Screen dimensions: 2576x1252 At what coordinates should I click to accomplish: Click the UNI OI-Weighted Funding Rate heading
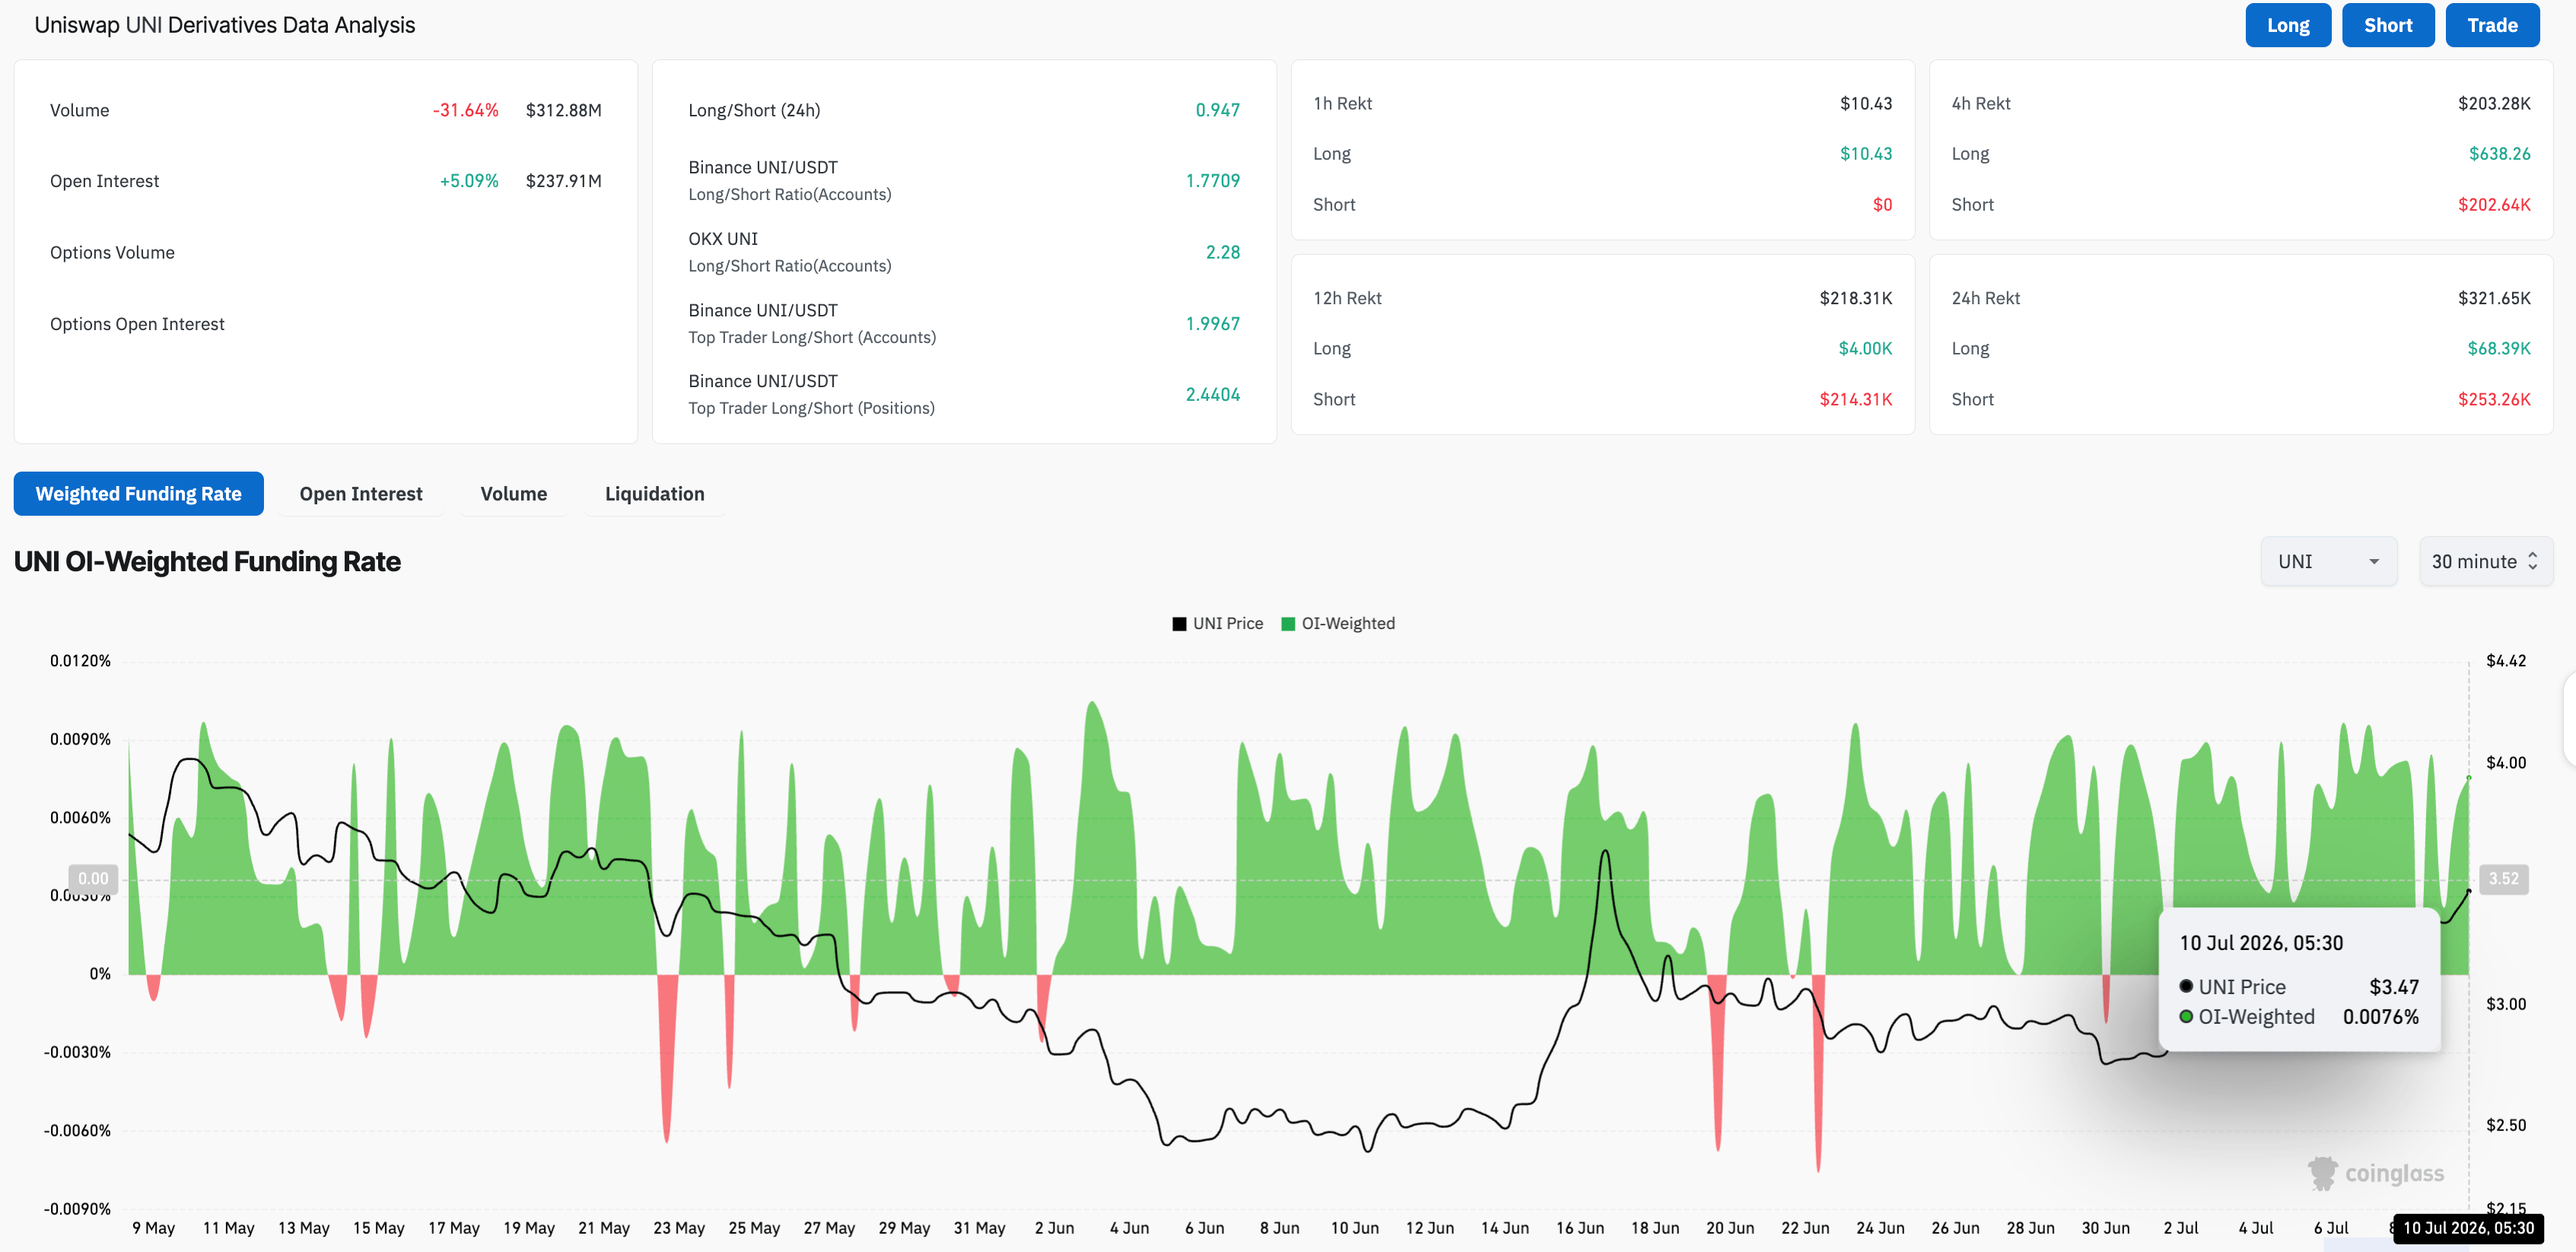pos(207,562)
